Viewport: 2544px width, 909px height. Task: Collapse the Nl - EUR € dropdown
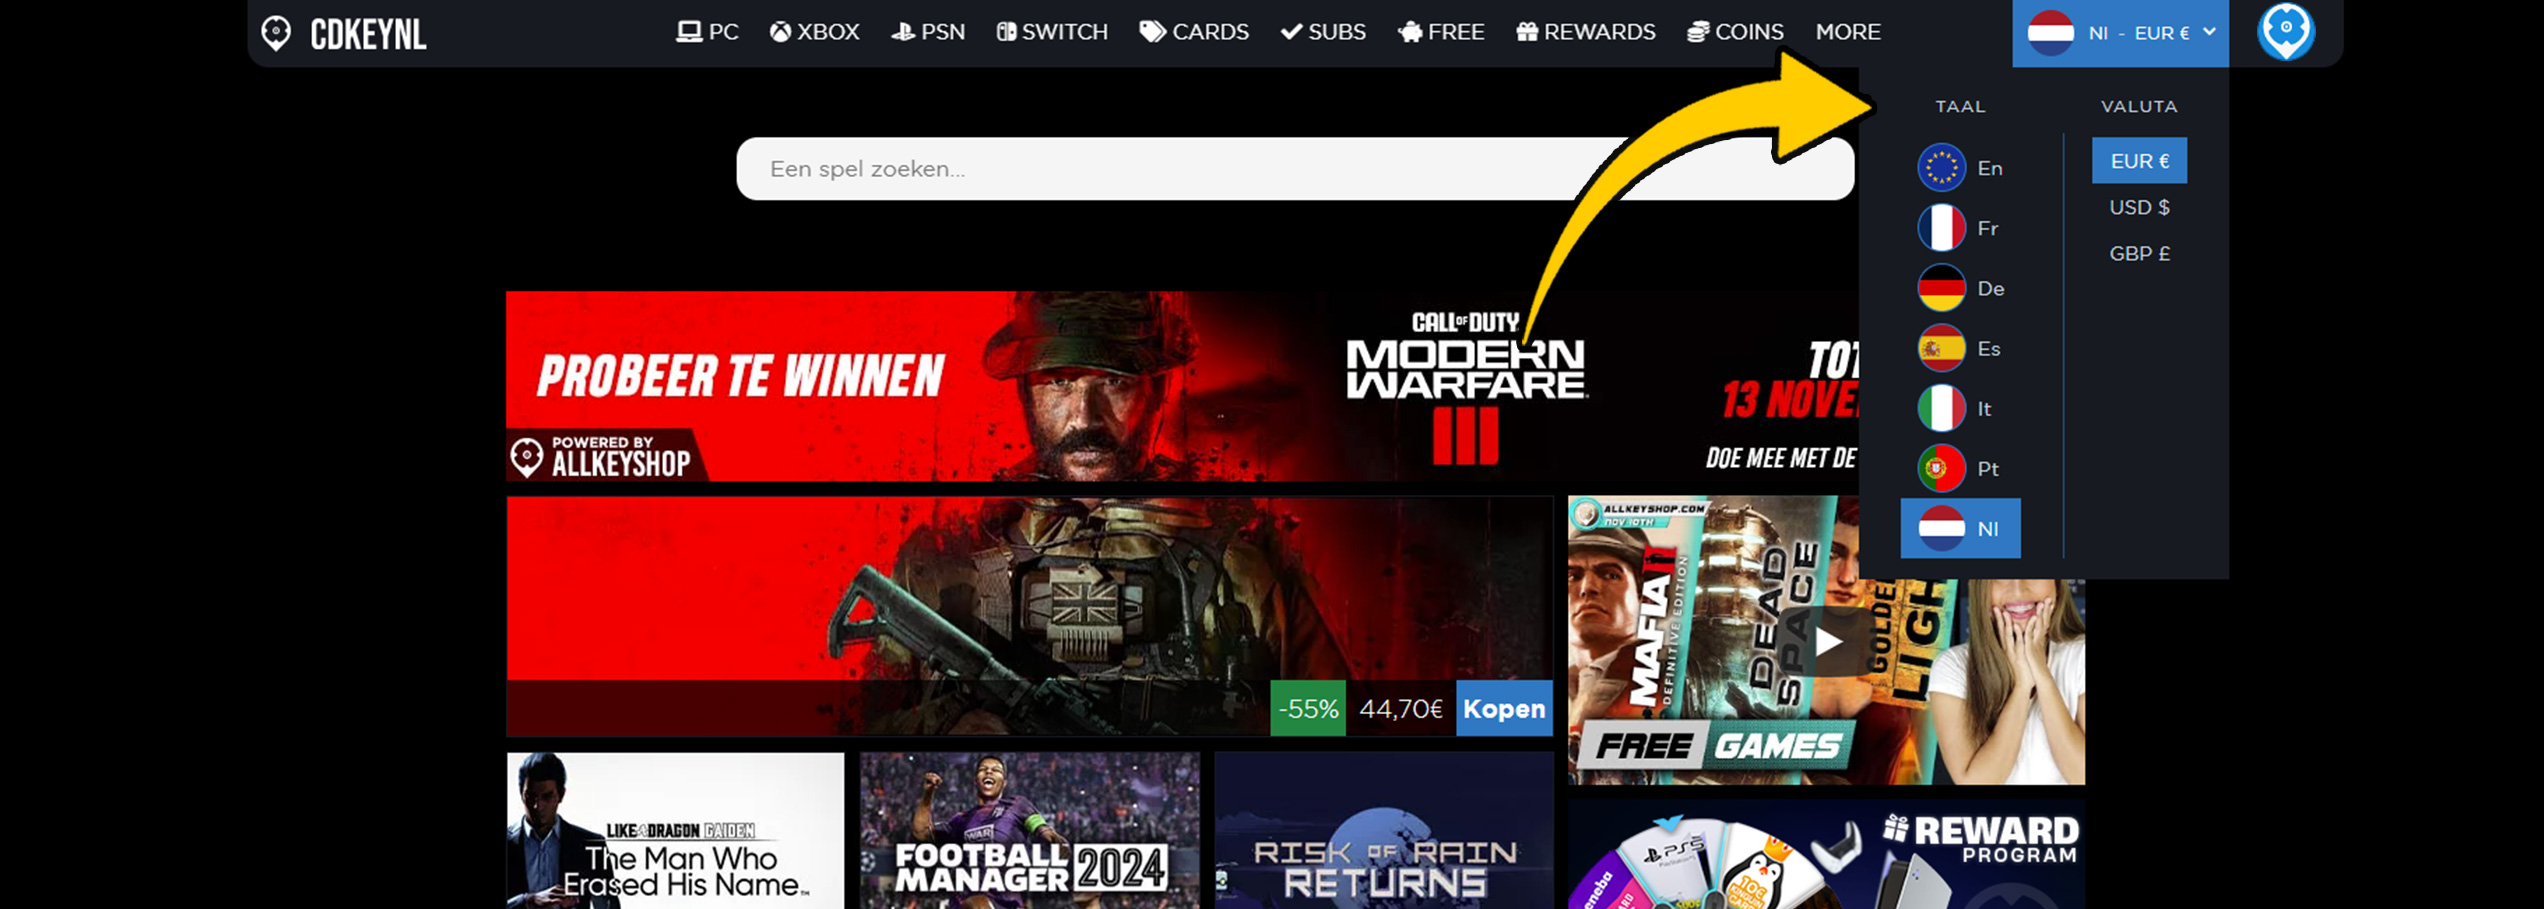[x=2120, y=33]
